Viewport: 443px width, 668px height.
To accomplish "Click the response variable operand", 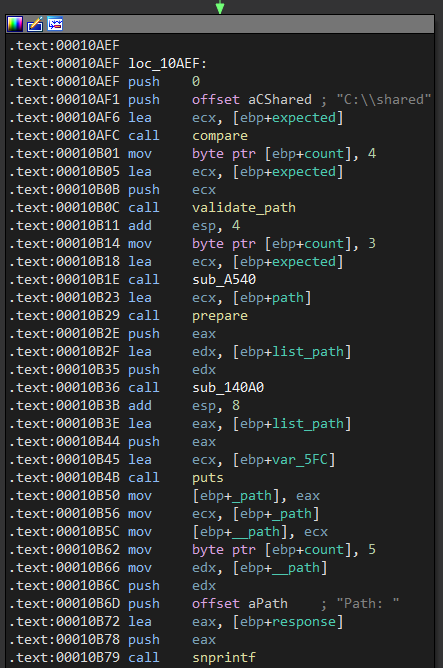I will point(304,622).
